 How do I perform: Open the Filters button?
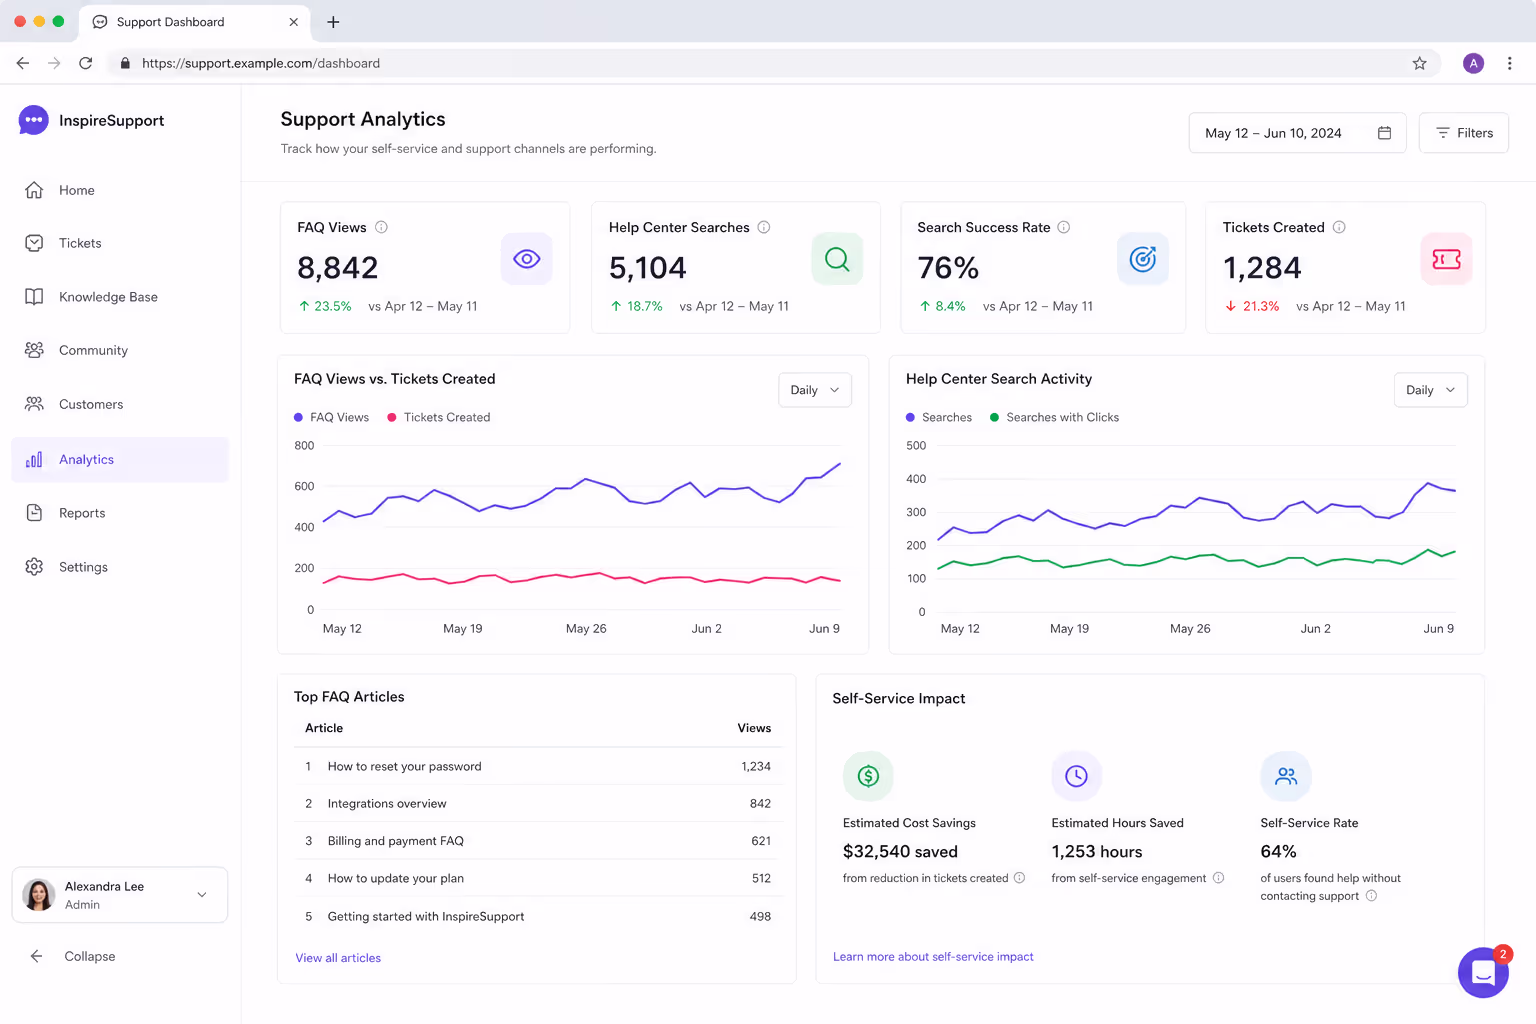click(x=1464, y=133)
